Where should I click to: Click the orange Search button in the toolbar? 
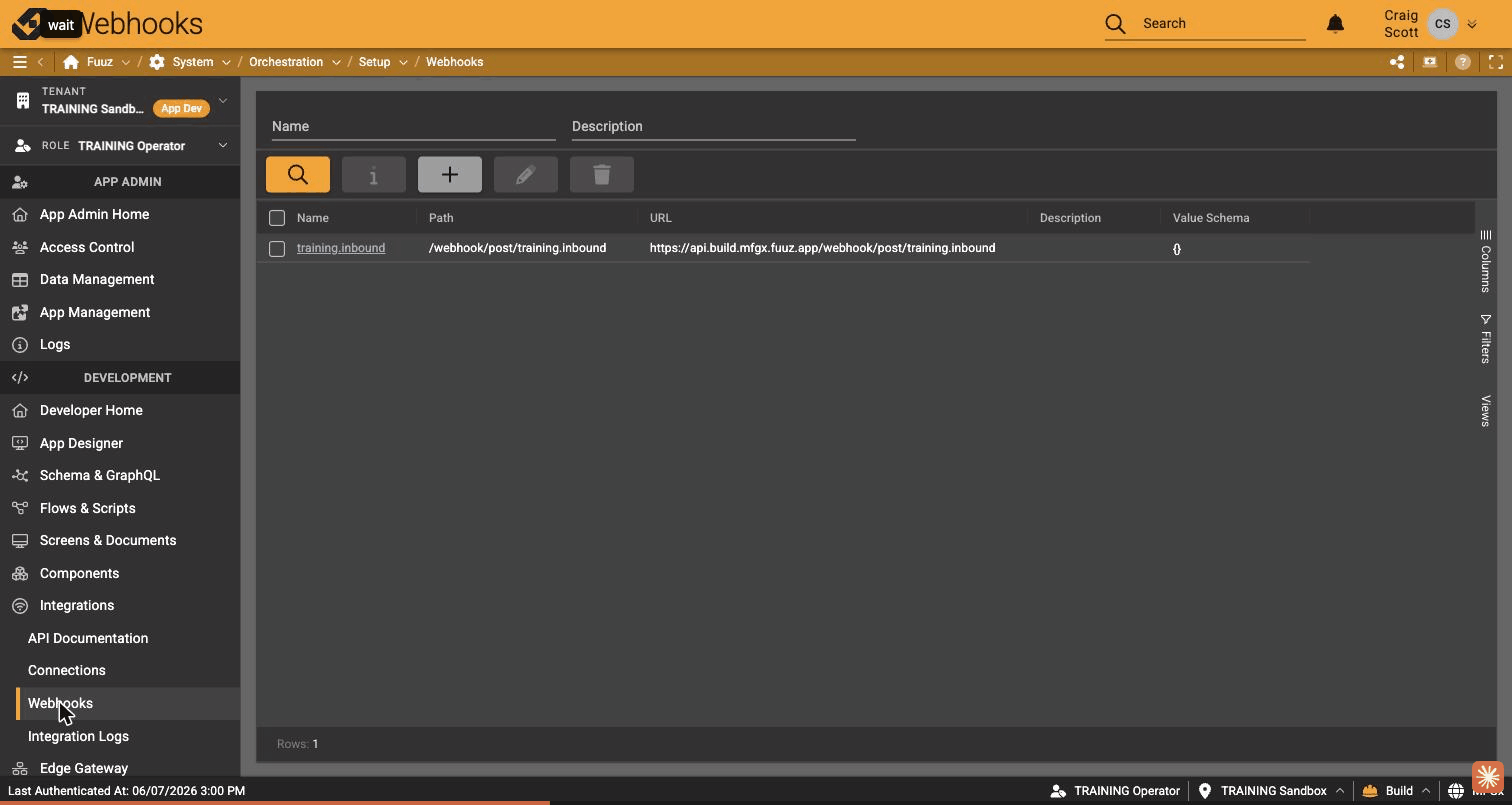[x=298, y=175]
